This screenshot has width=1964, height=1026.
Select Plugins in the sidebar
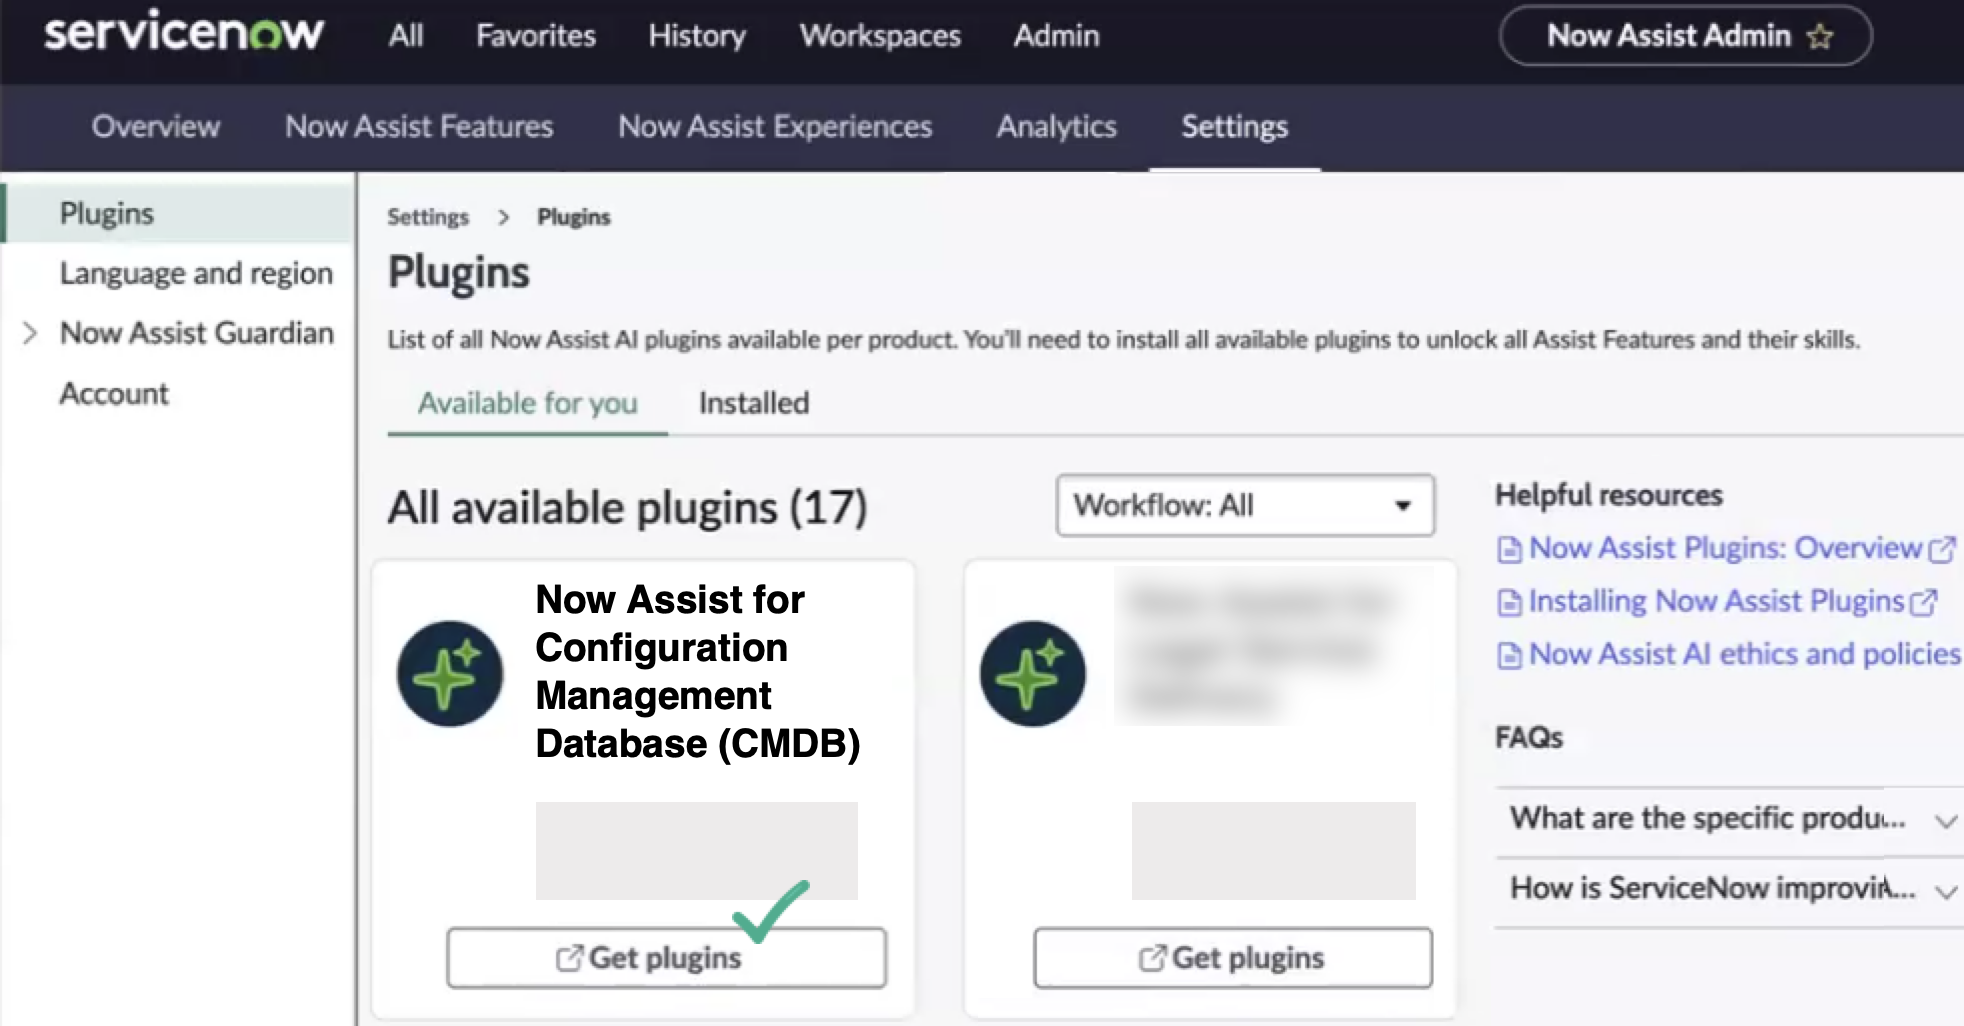[179, 213]
